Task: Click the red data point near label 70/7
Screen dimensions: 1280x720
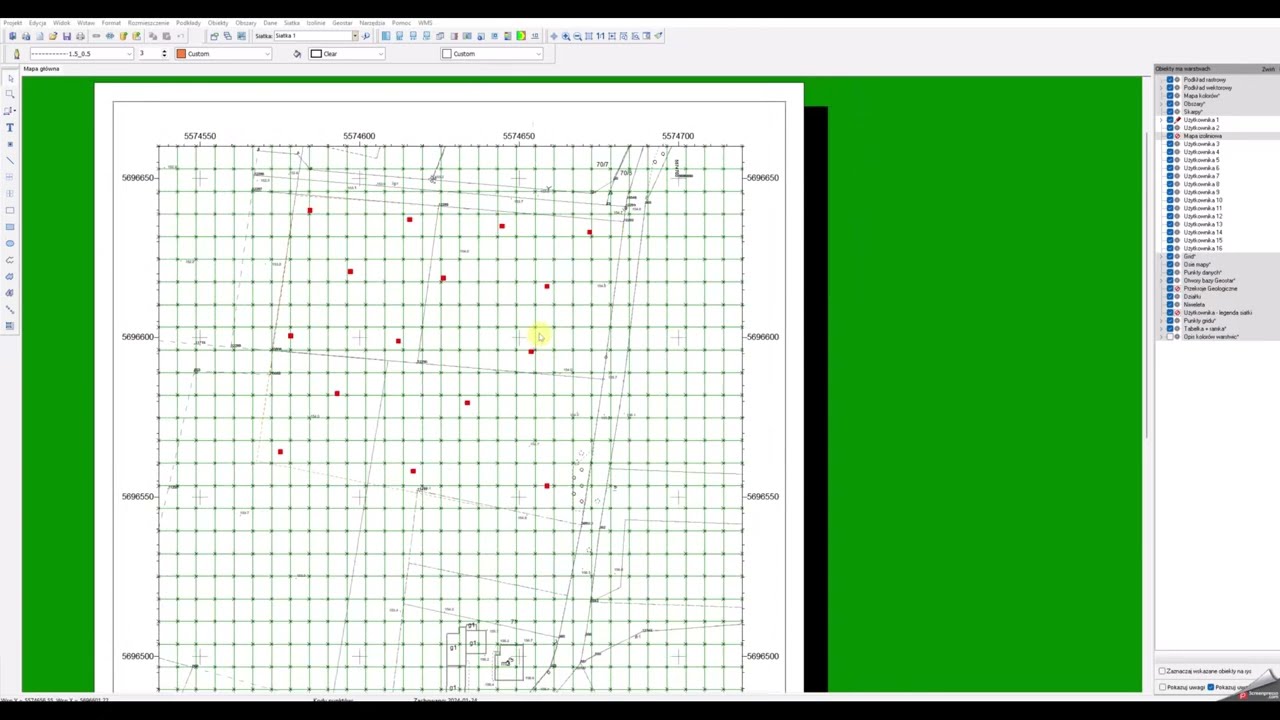Action: pyautogui.click(x=589, y=233)
